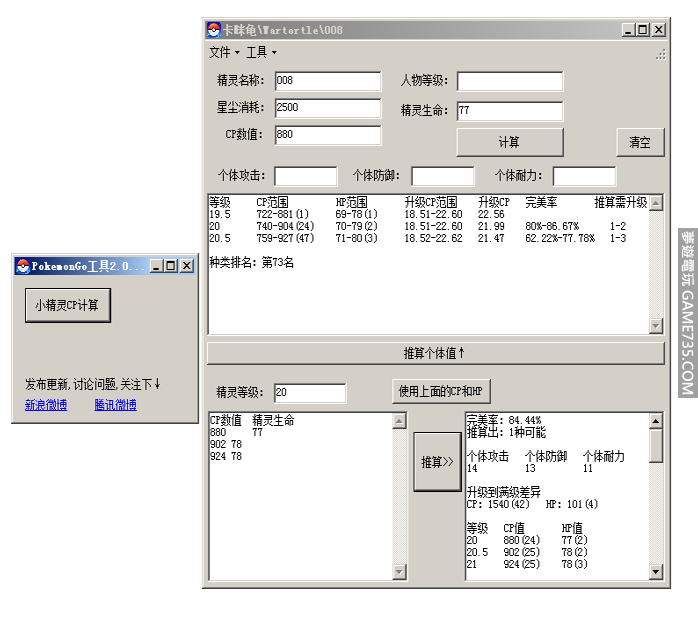Click the 精灵生命 field showing 77
The width and height of the screenshot is (698, 627).
click(510, 111)
